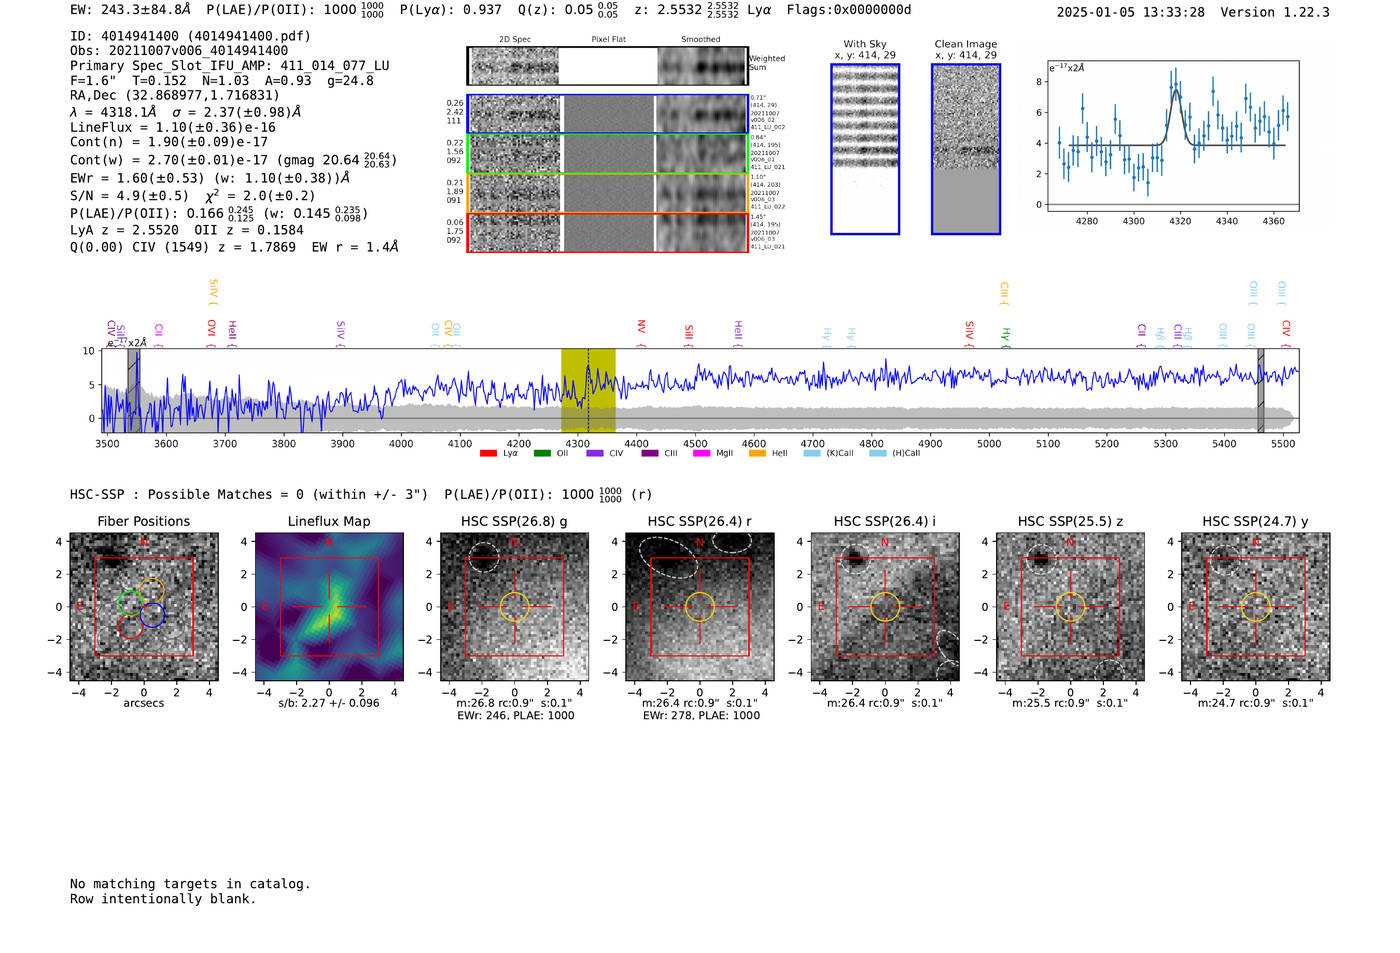Click the 'Cont(n) = 1.90(±0.09)e-17' text

pos(169,142)
